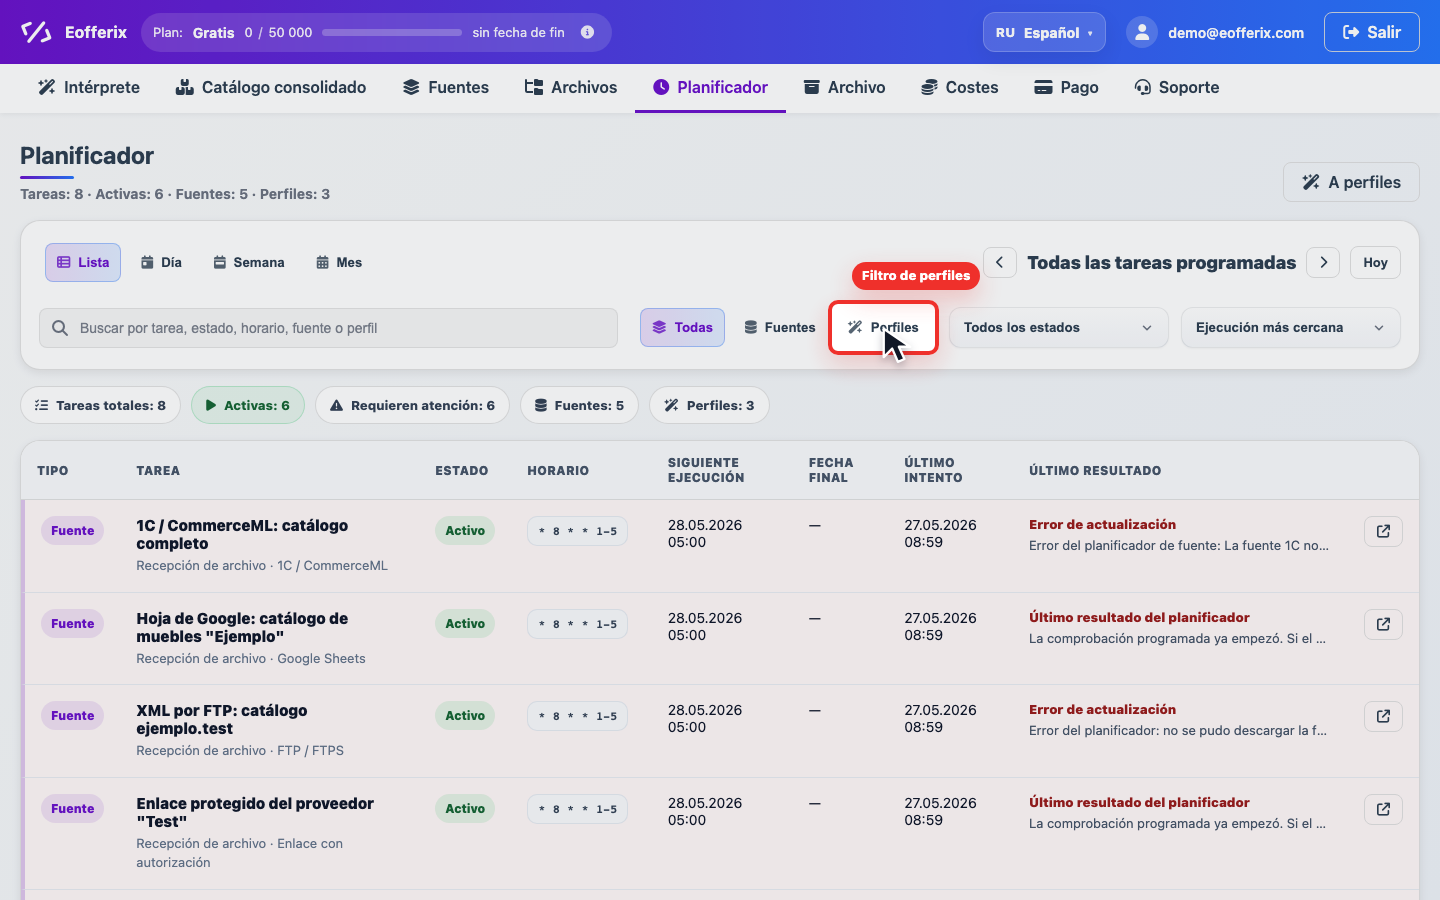Screen dimensions: 1440x900
Task: Open Catálogo consolidado tab
Action: point(271,87)
